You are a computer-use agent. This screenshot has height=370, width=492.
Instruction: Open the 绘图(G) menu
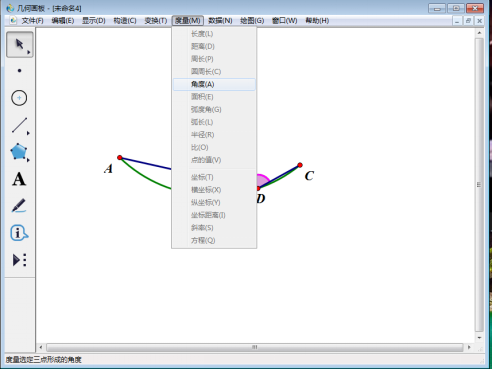252,21
